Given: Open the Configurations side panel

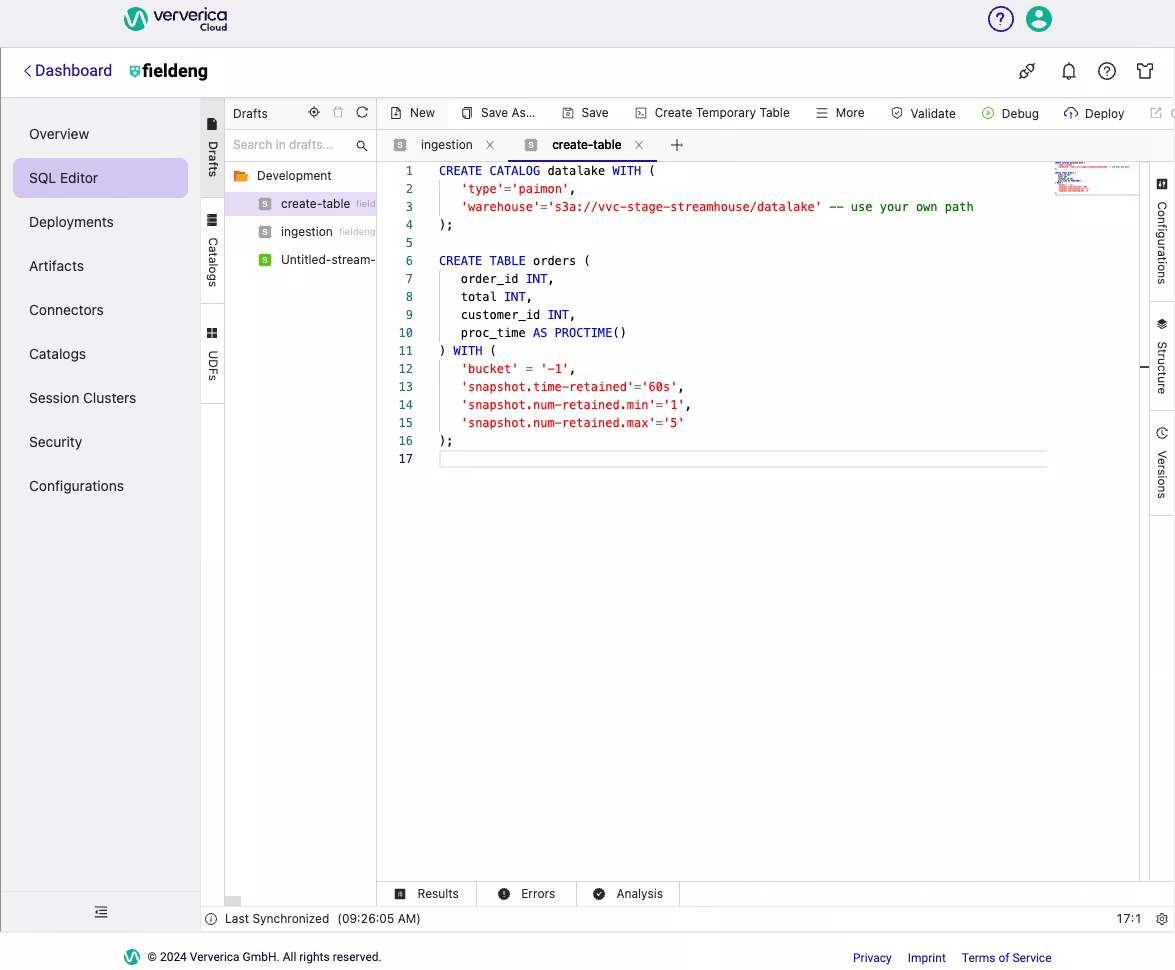Looking at the screenshot, I should [x=1162, y=231].
